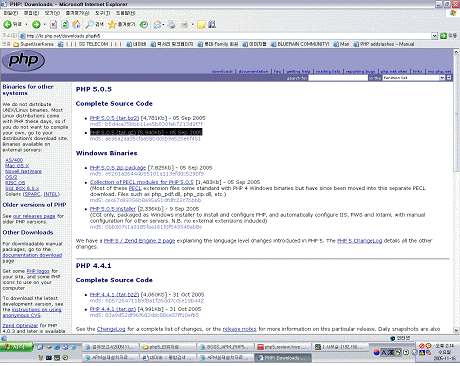
Task: Open the Novell NetWare binaries link
Action: (23, 171)
